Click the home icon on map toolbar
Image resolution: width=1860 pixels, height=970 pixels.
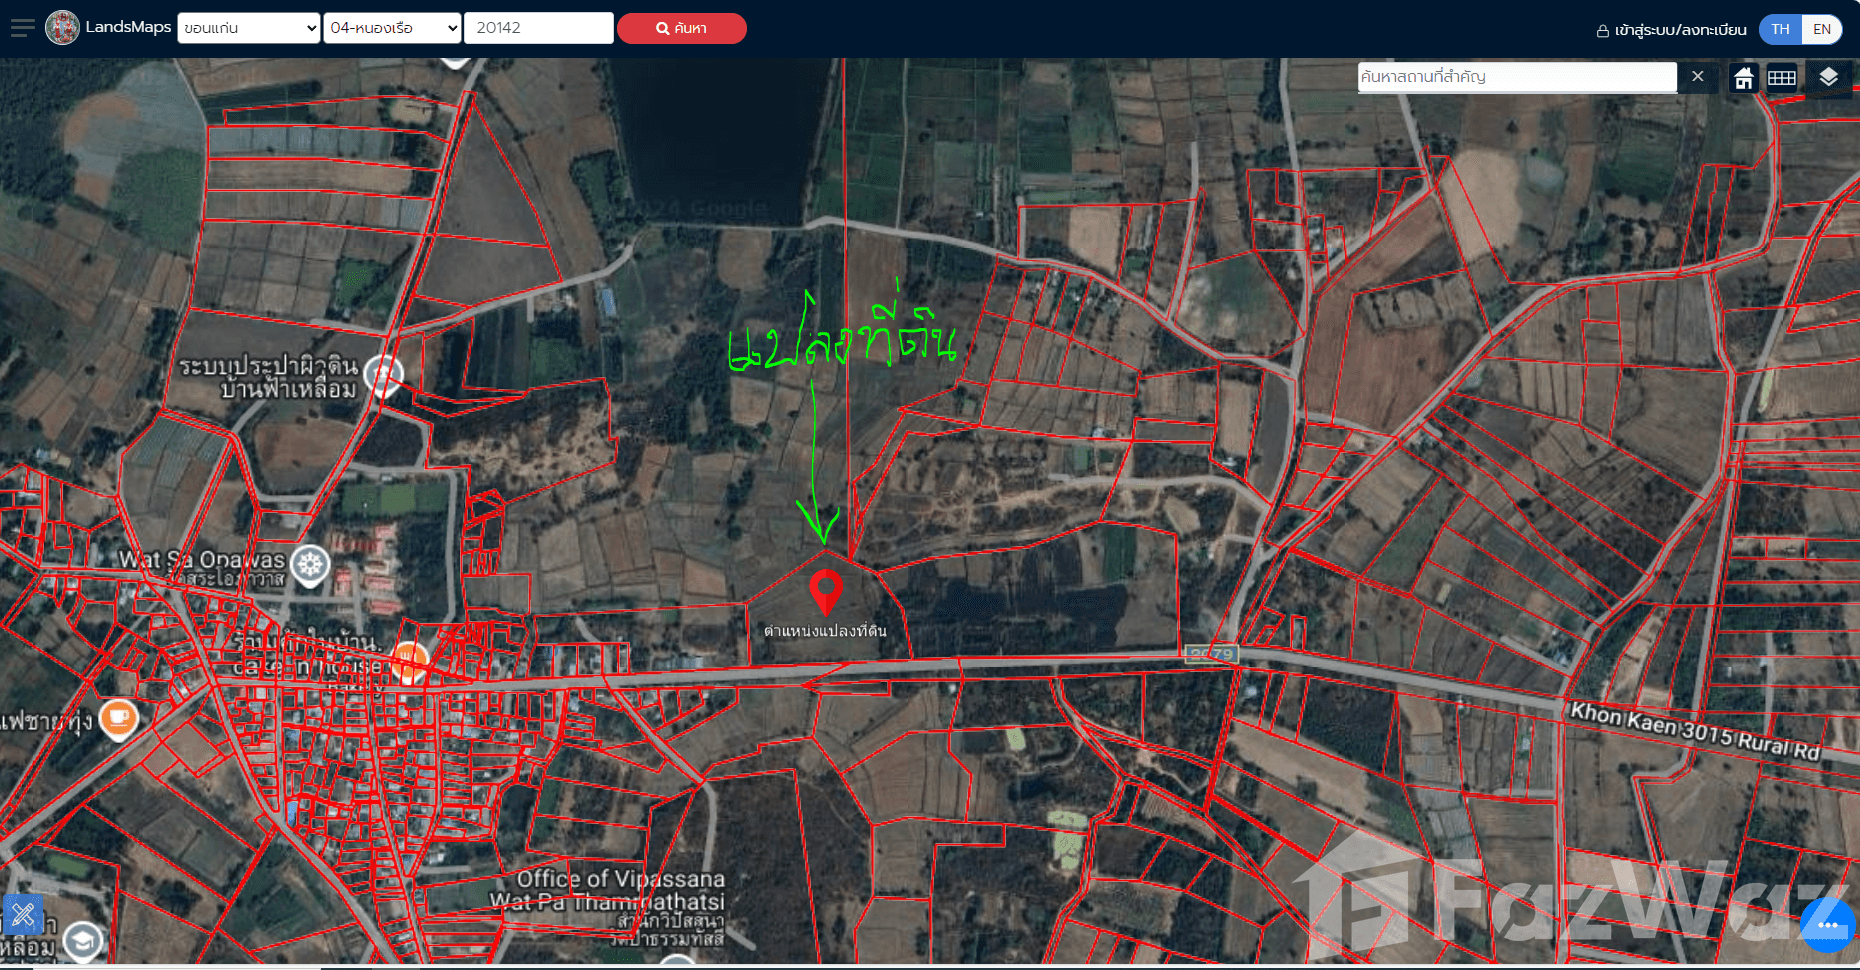click(1743, 78)
